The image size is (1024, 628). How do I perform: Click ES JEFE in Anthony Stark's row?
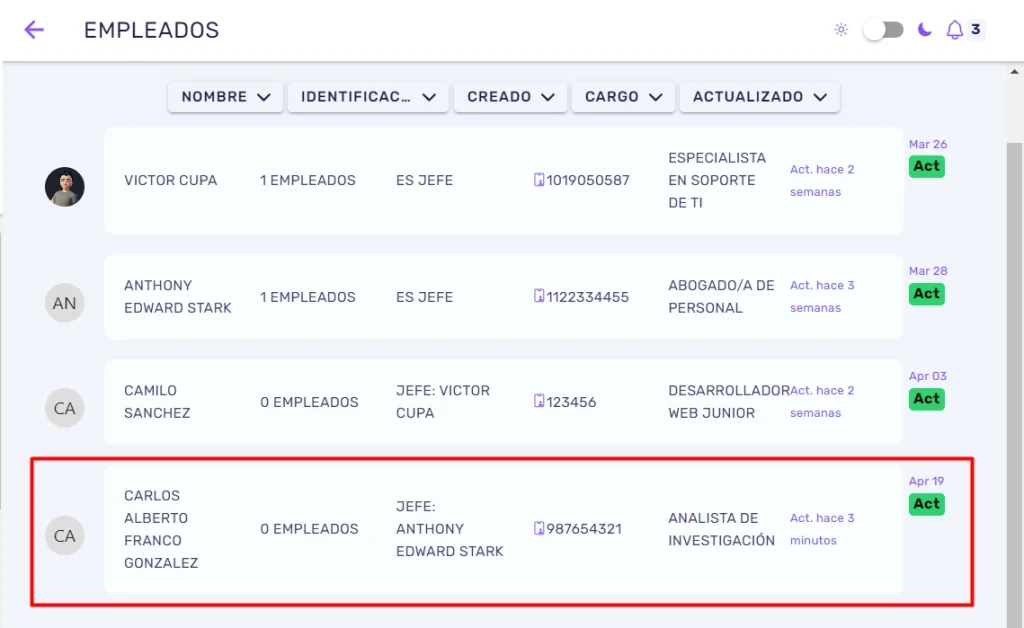[x=424, y=297]
